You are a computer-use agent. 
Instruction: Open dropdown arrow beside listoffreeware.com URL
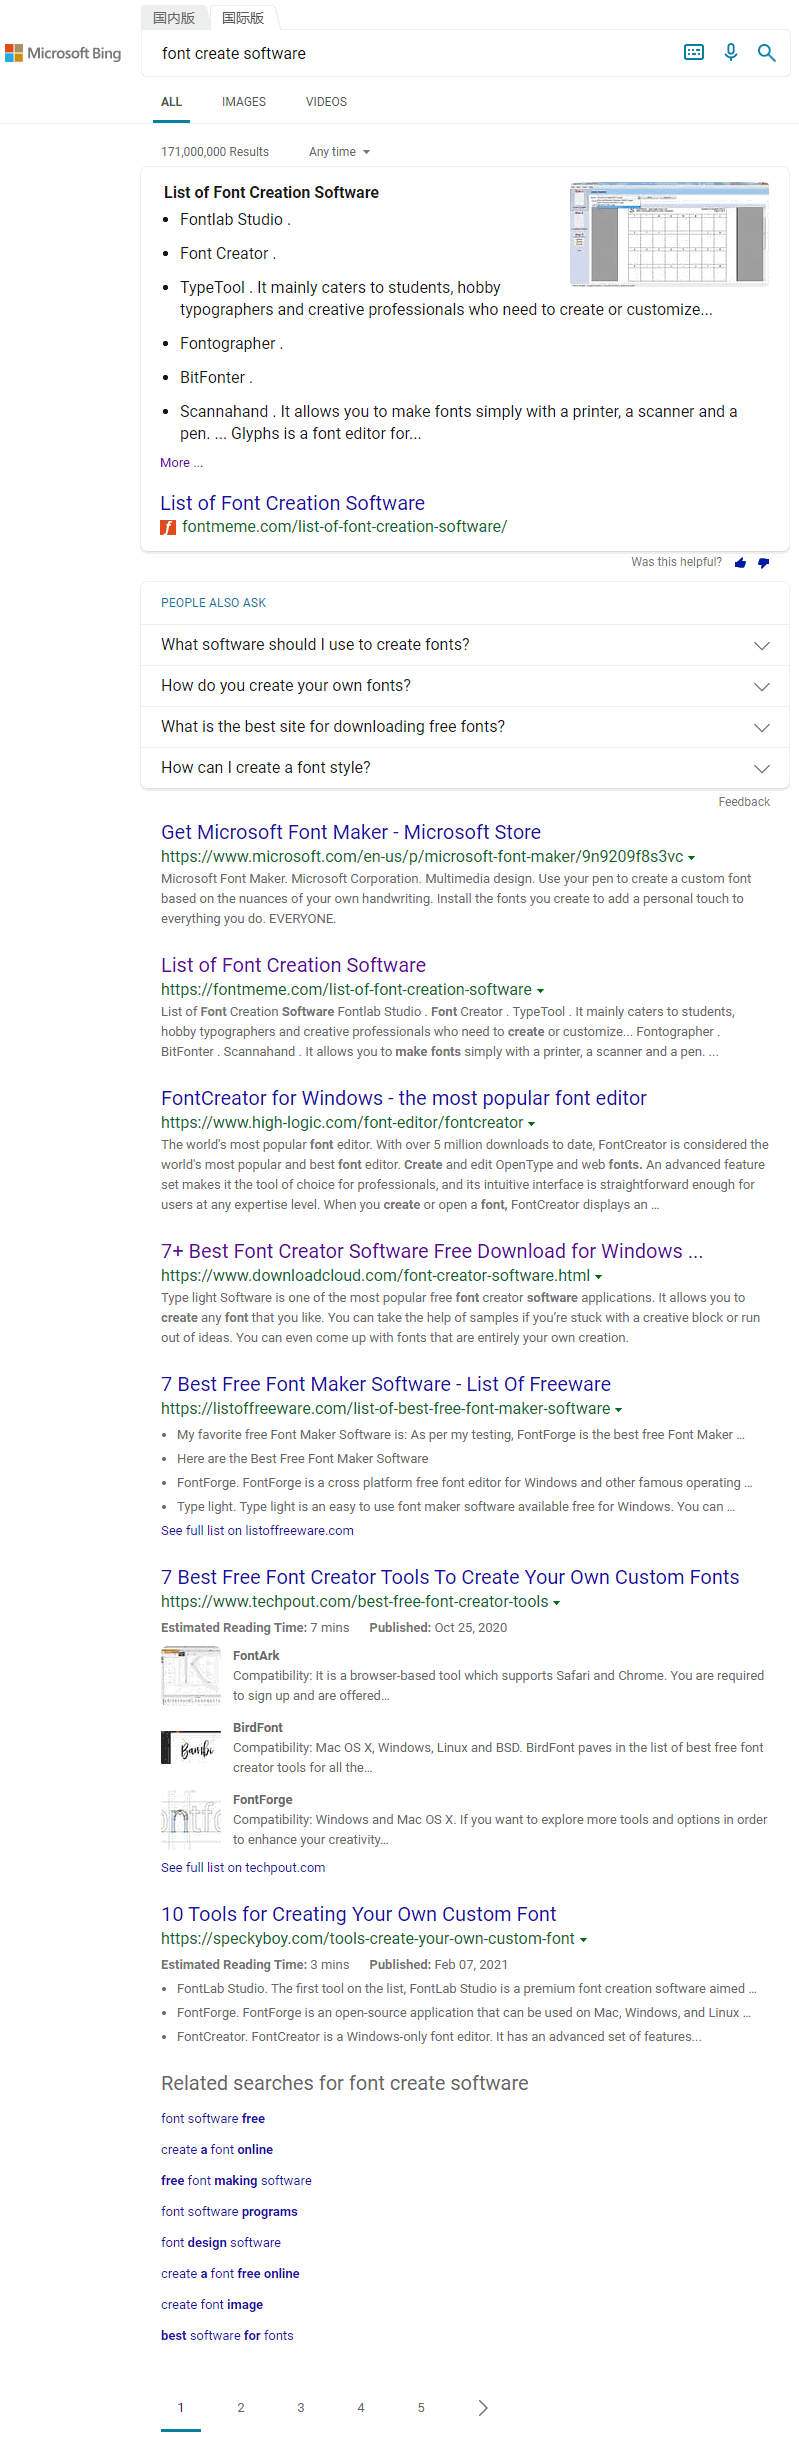pyautogui.click(x=619, y=1410)
